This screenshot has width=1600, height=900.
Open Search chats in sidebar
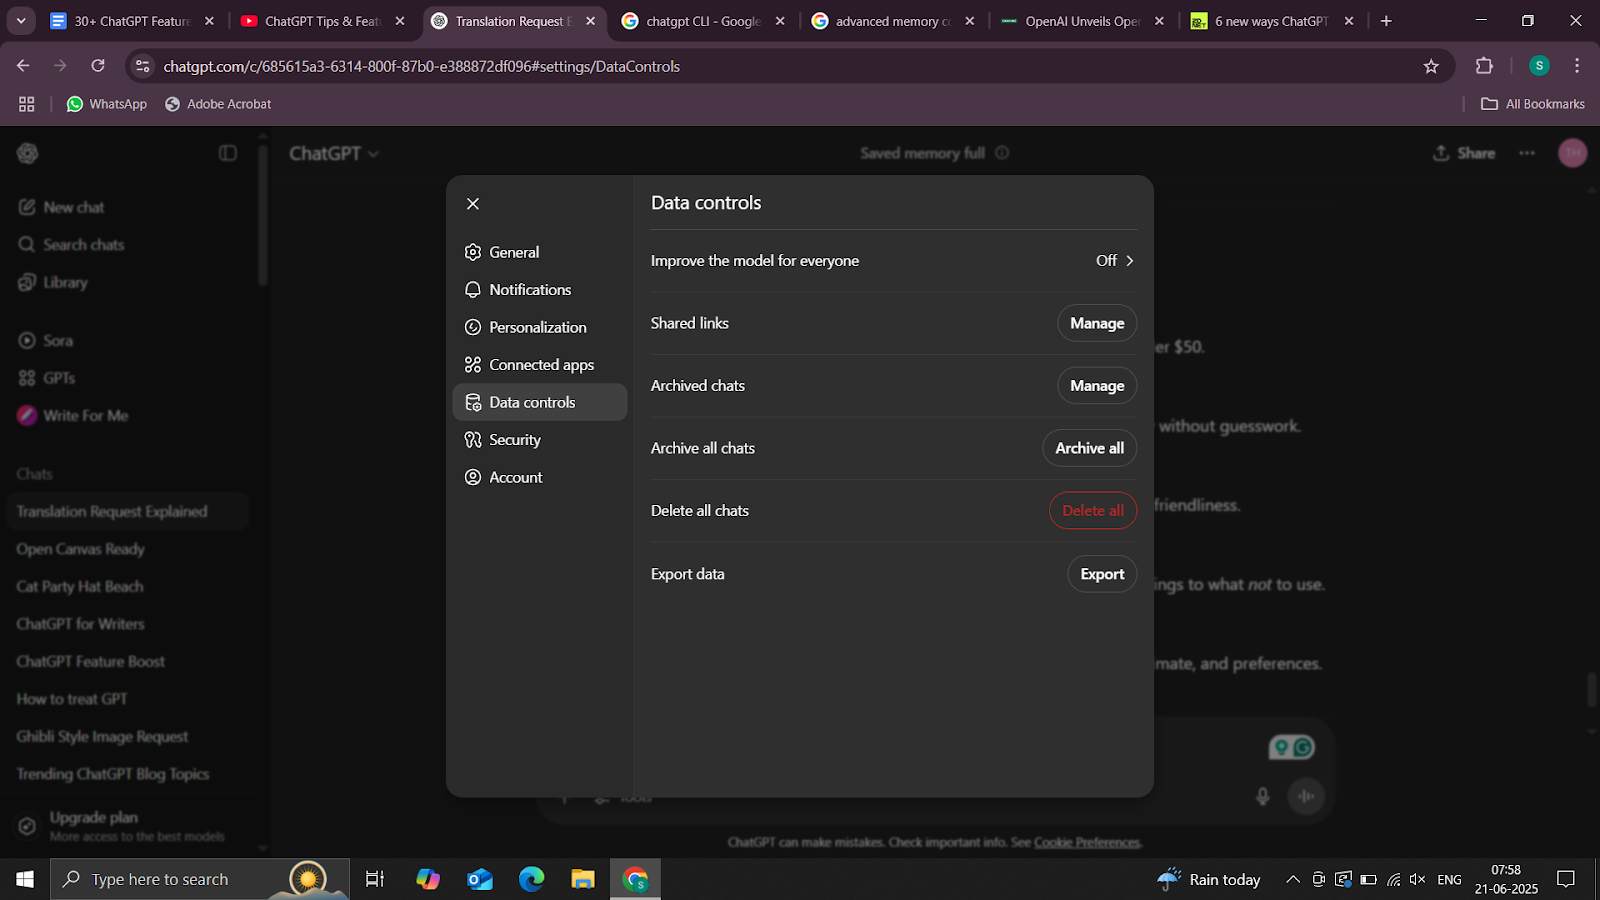(72, 244)
